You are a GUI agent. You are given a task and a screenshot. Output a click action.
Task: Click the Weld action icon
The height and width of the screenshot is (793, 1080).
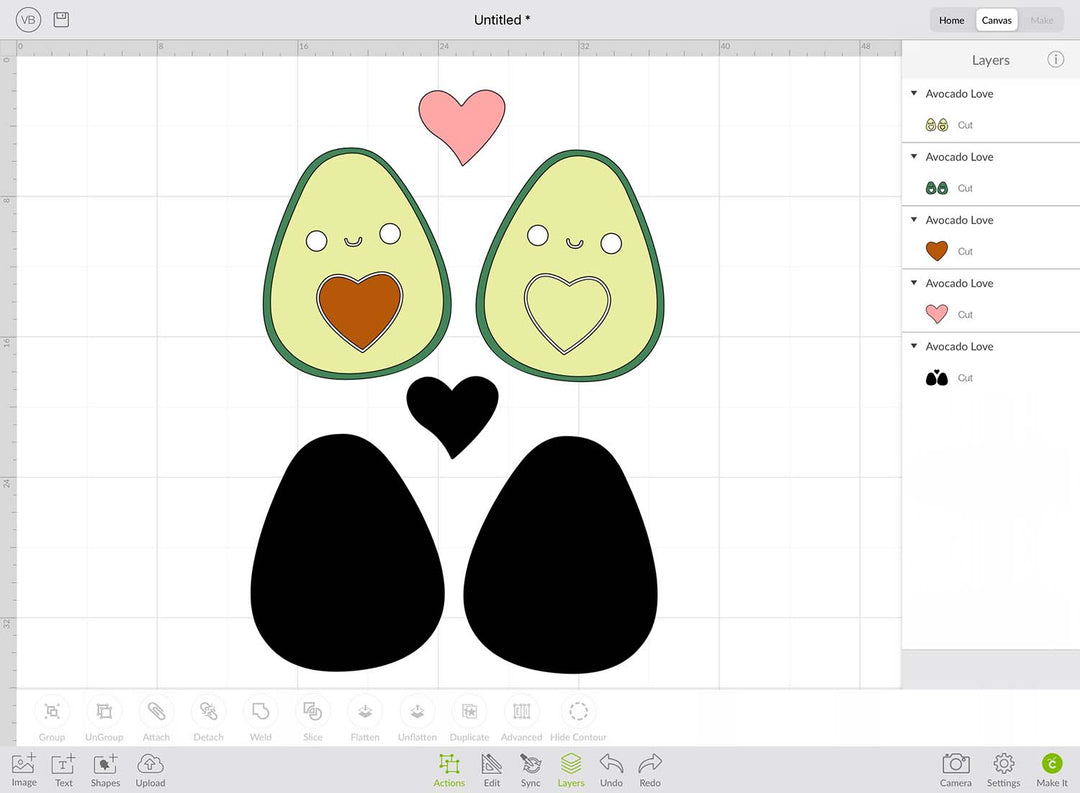pos(260,711)
